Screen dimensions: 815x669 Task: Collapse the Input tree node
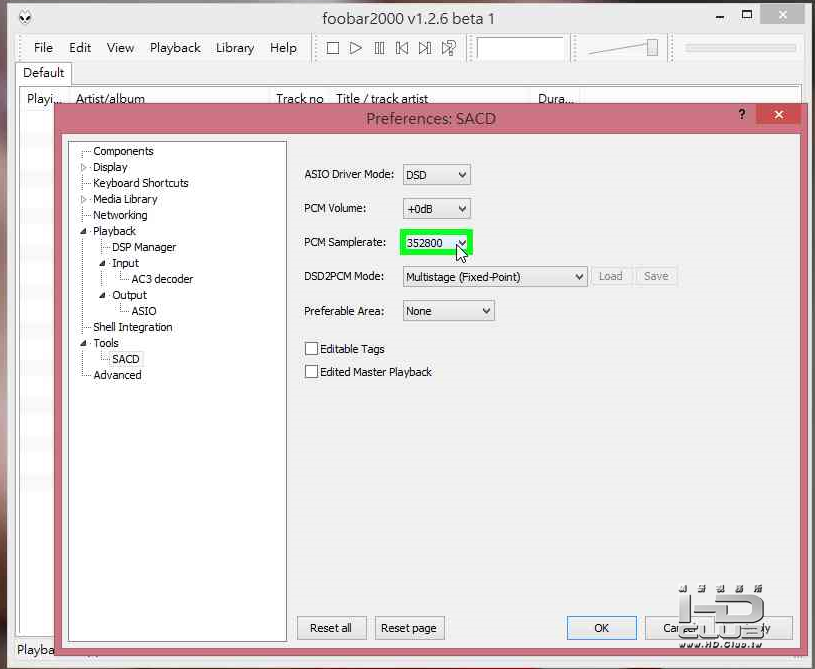[102, 264]
